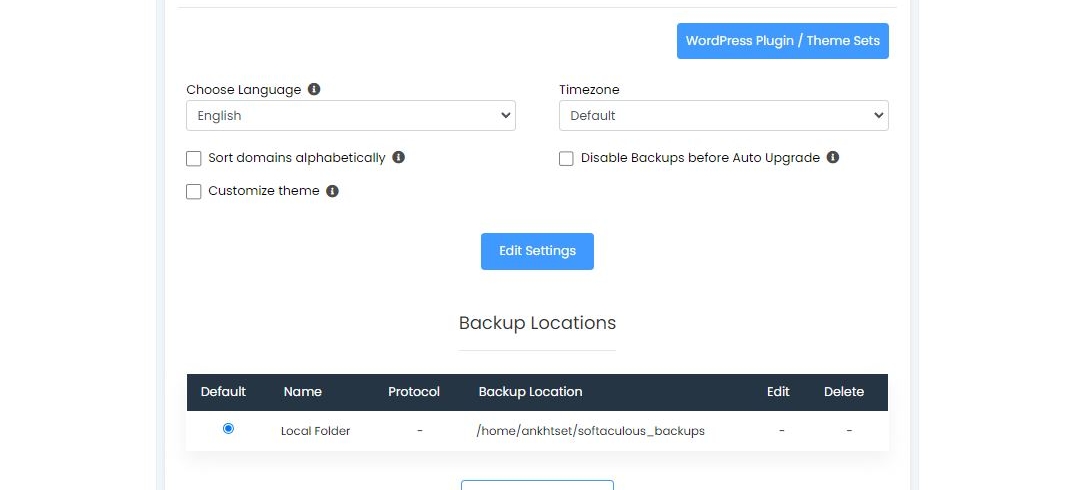Click the Backup Location column header
This screenshot has height=490, width=1073.
(x=530, y=392)
